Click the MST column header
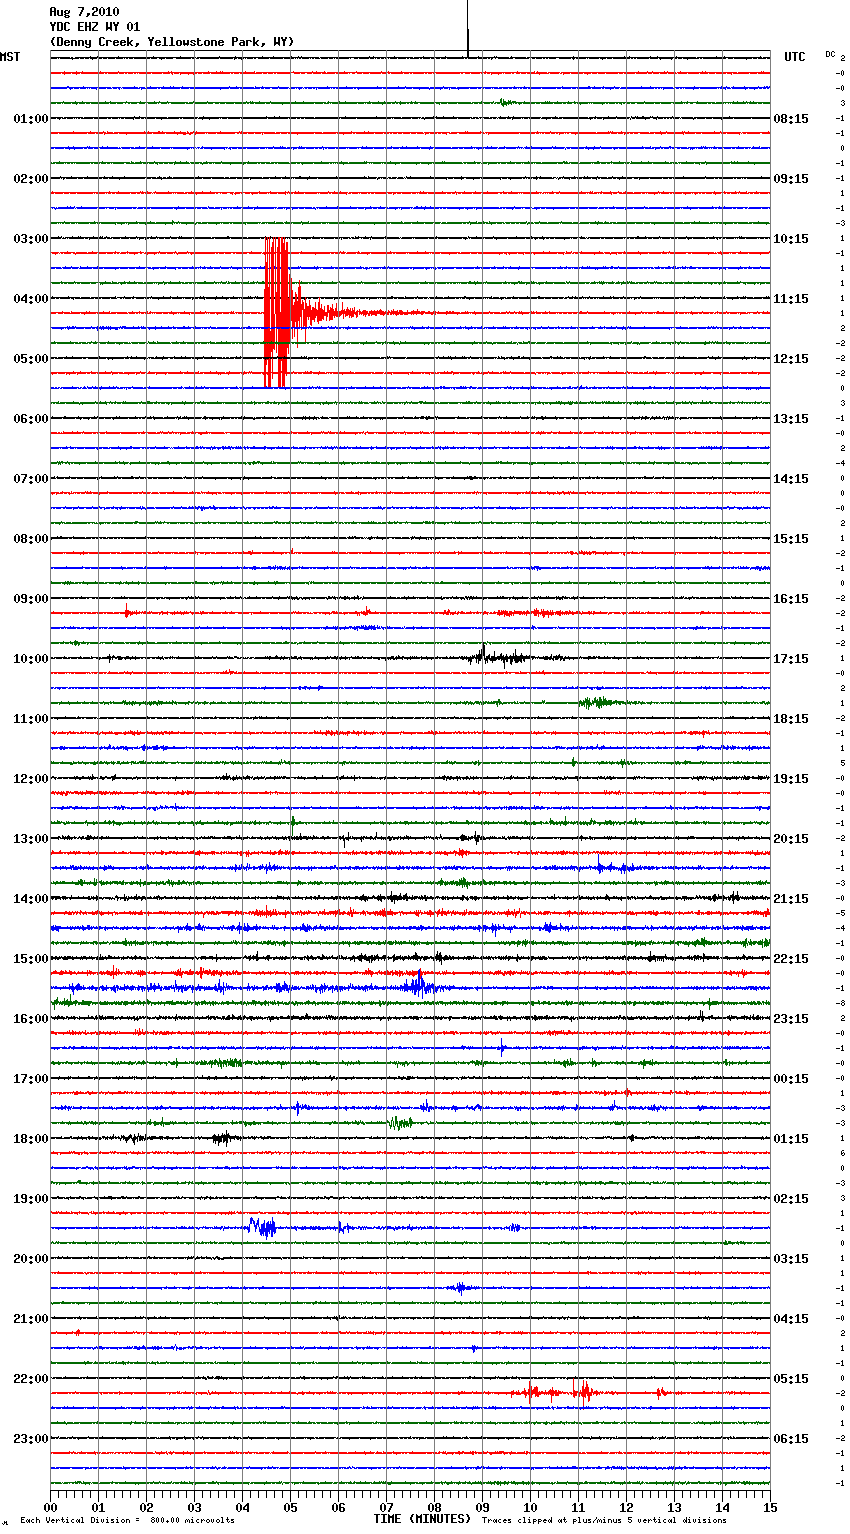 click(10, 57)
